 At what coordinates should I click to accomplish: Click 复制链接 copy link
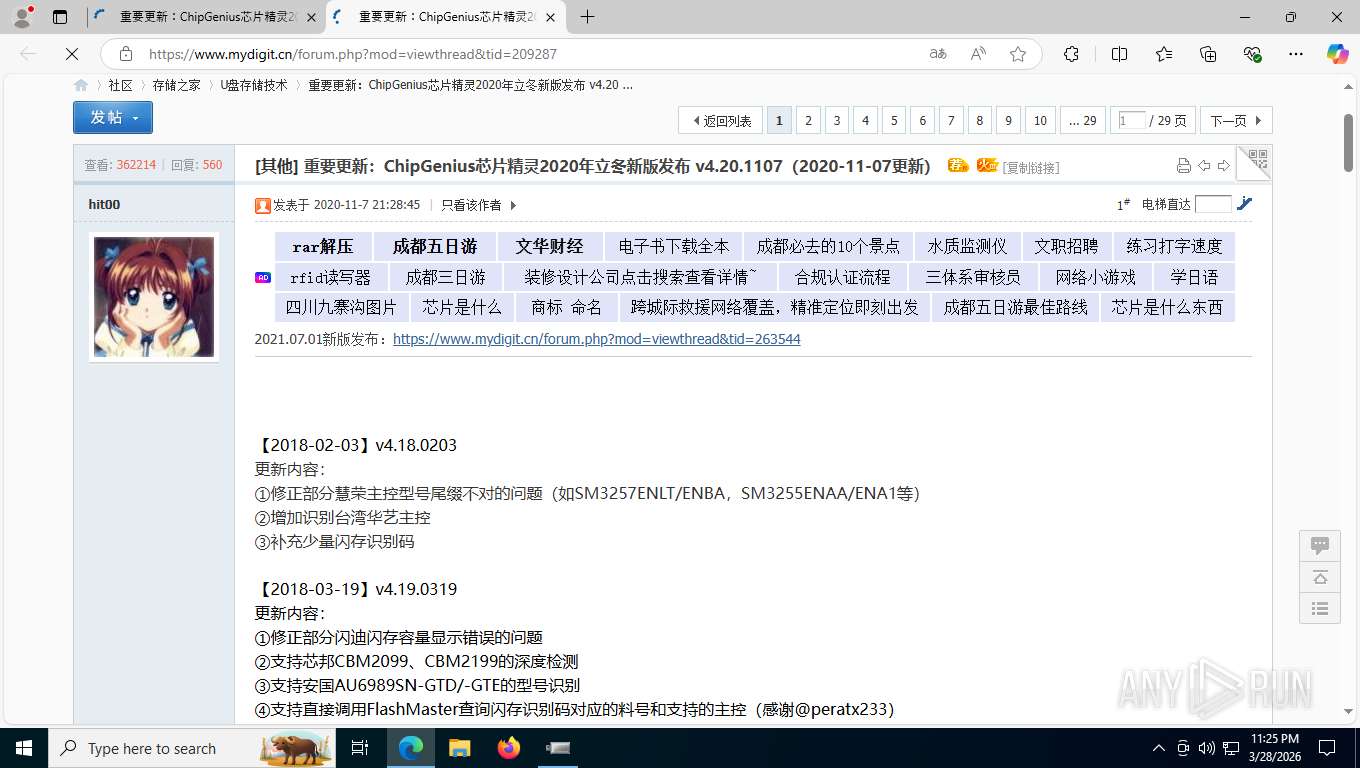pyautogui.click(x=1031, y=167)
